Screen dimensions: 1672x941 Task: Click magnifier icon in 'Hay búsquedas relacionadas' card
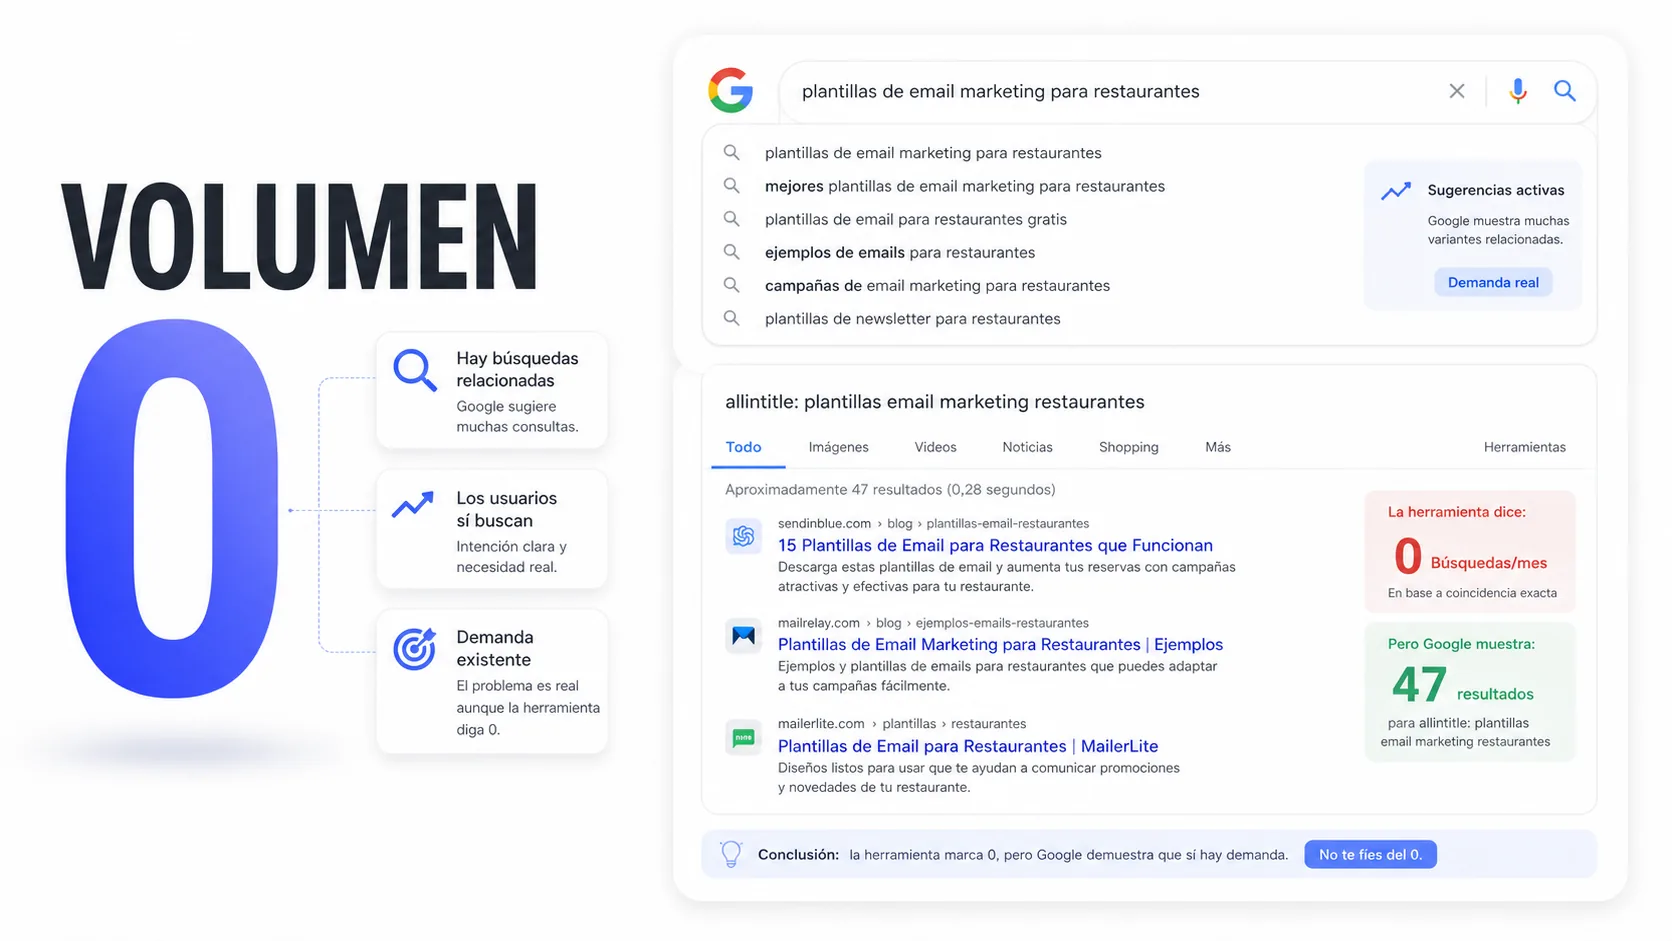415,370
